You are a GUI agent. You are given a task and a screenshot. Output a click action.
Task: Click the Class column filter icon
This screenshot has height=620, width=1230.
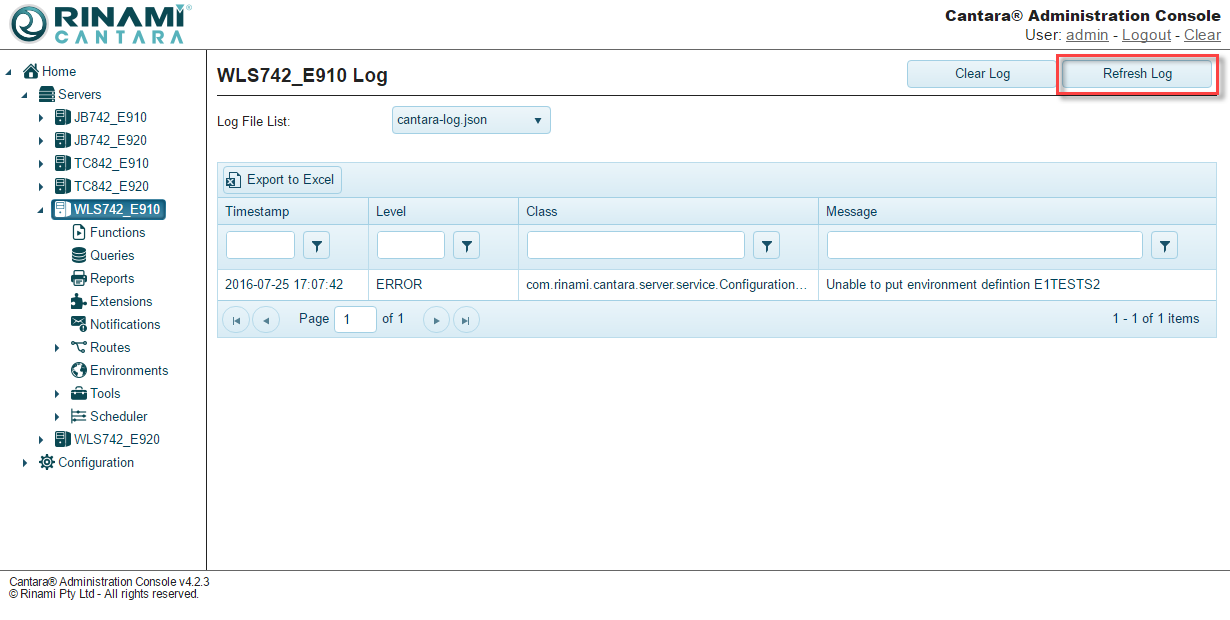pos(766,245)
